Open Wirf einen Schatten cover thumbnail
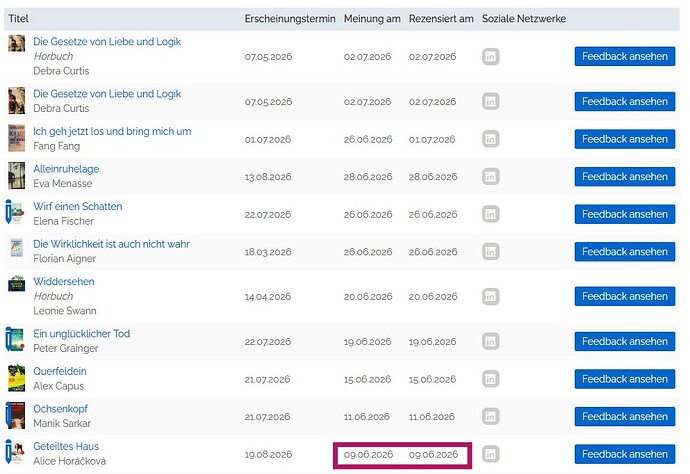This screenshot has width=690, height=474. point(18,213)
